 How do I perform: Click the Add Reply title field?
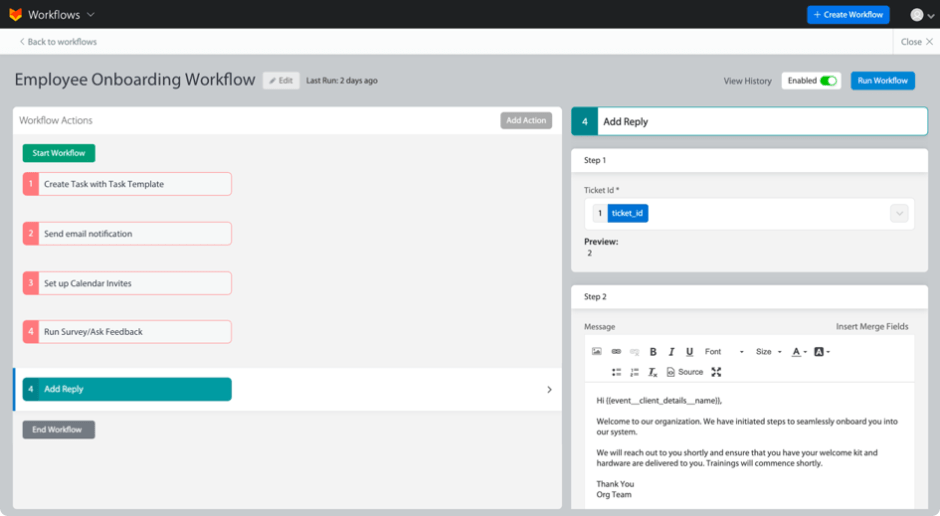point(762,121)
